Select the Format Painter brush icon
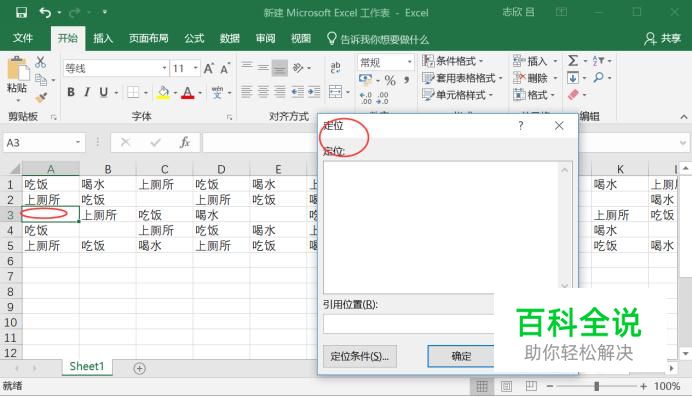 pos(41,97)
